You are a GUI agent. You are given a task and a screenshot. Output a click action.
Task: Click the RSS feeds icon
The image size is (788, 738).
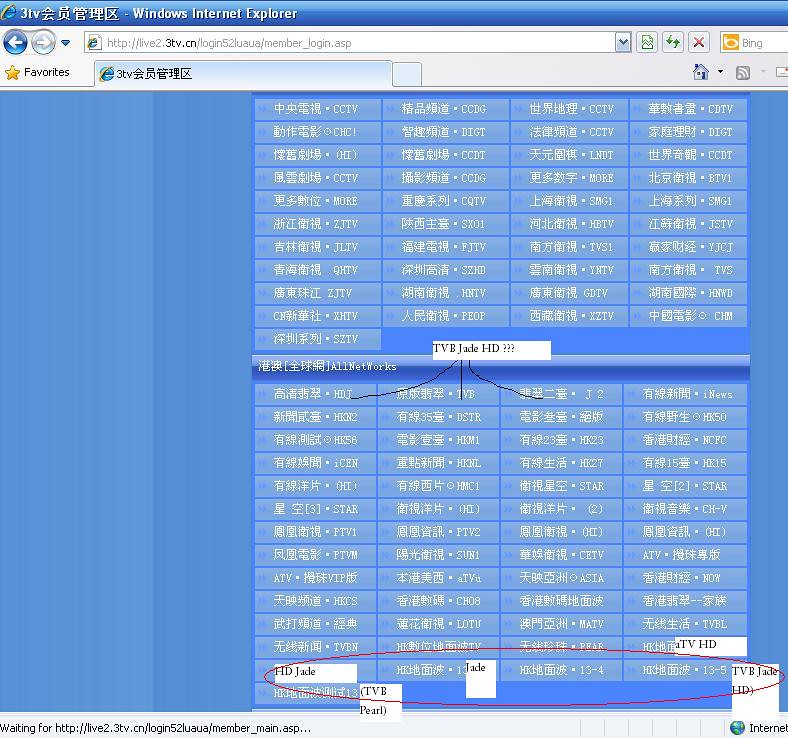point(743,73)
